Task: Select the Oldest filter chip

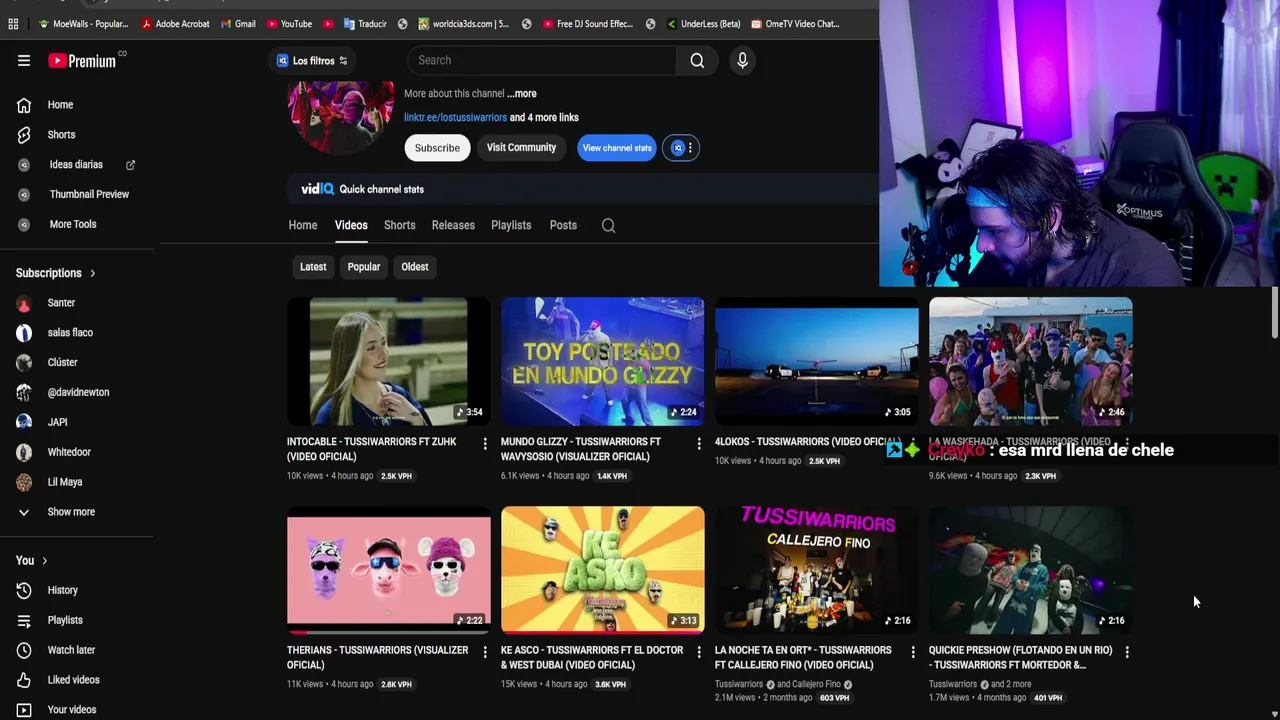Action: click(415, 267)
